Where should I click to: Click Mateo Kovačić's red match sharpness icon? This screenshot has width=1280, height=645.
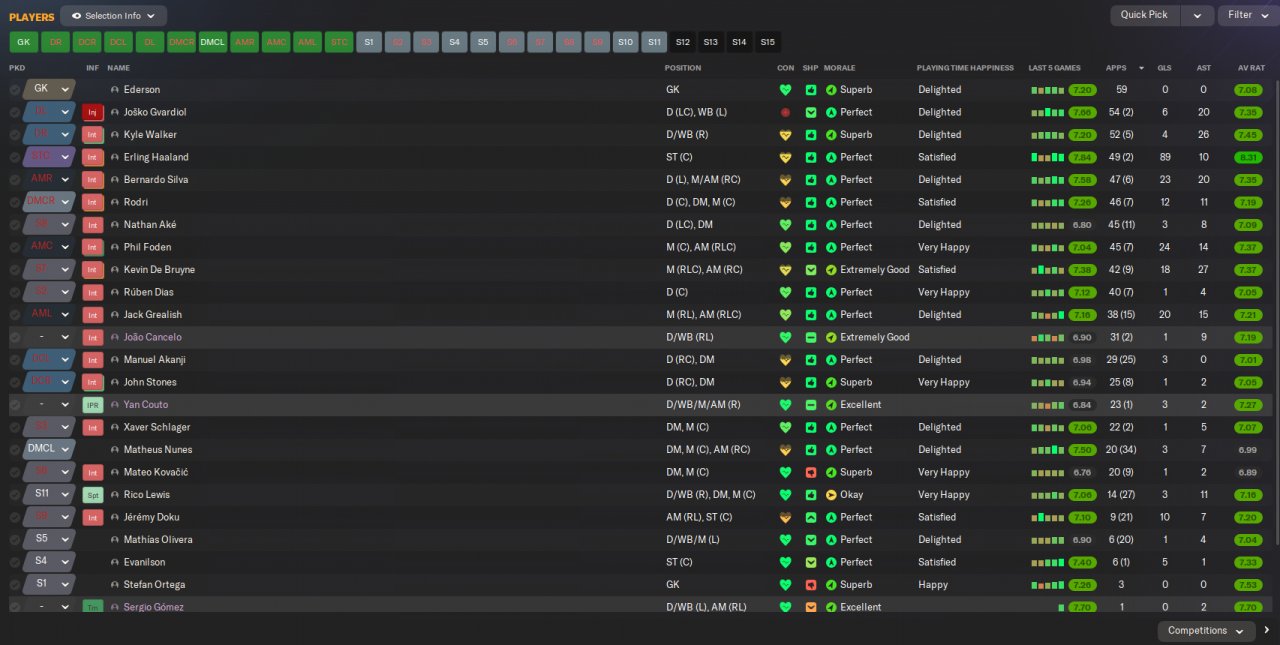(811, 472)
